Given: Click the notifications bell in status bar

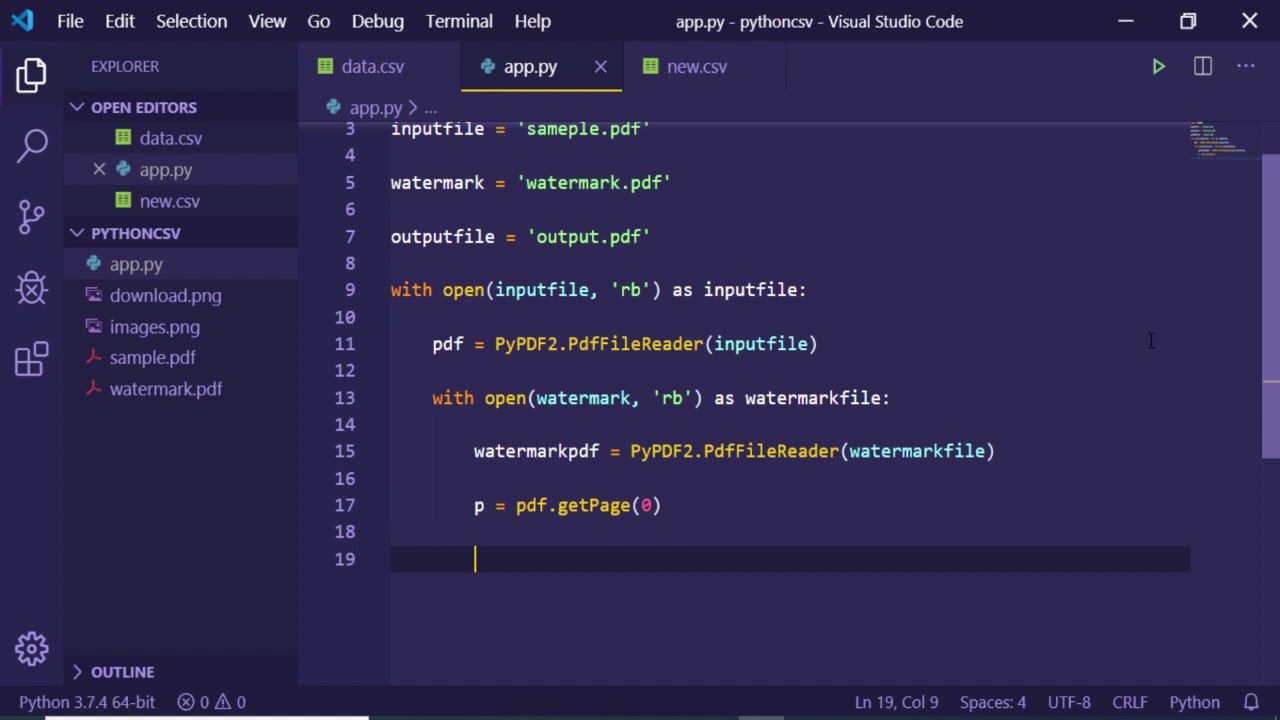Looking at the screenshot, I should coord(1251,702).
